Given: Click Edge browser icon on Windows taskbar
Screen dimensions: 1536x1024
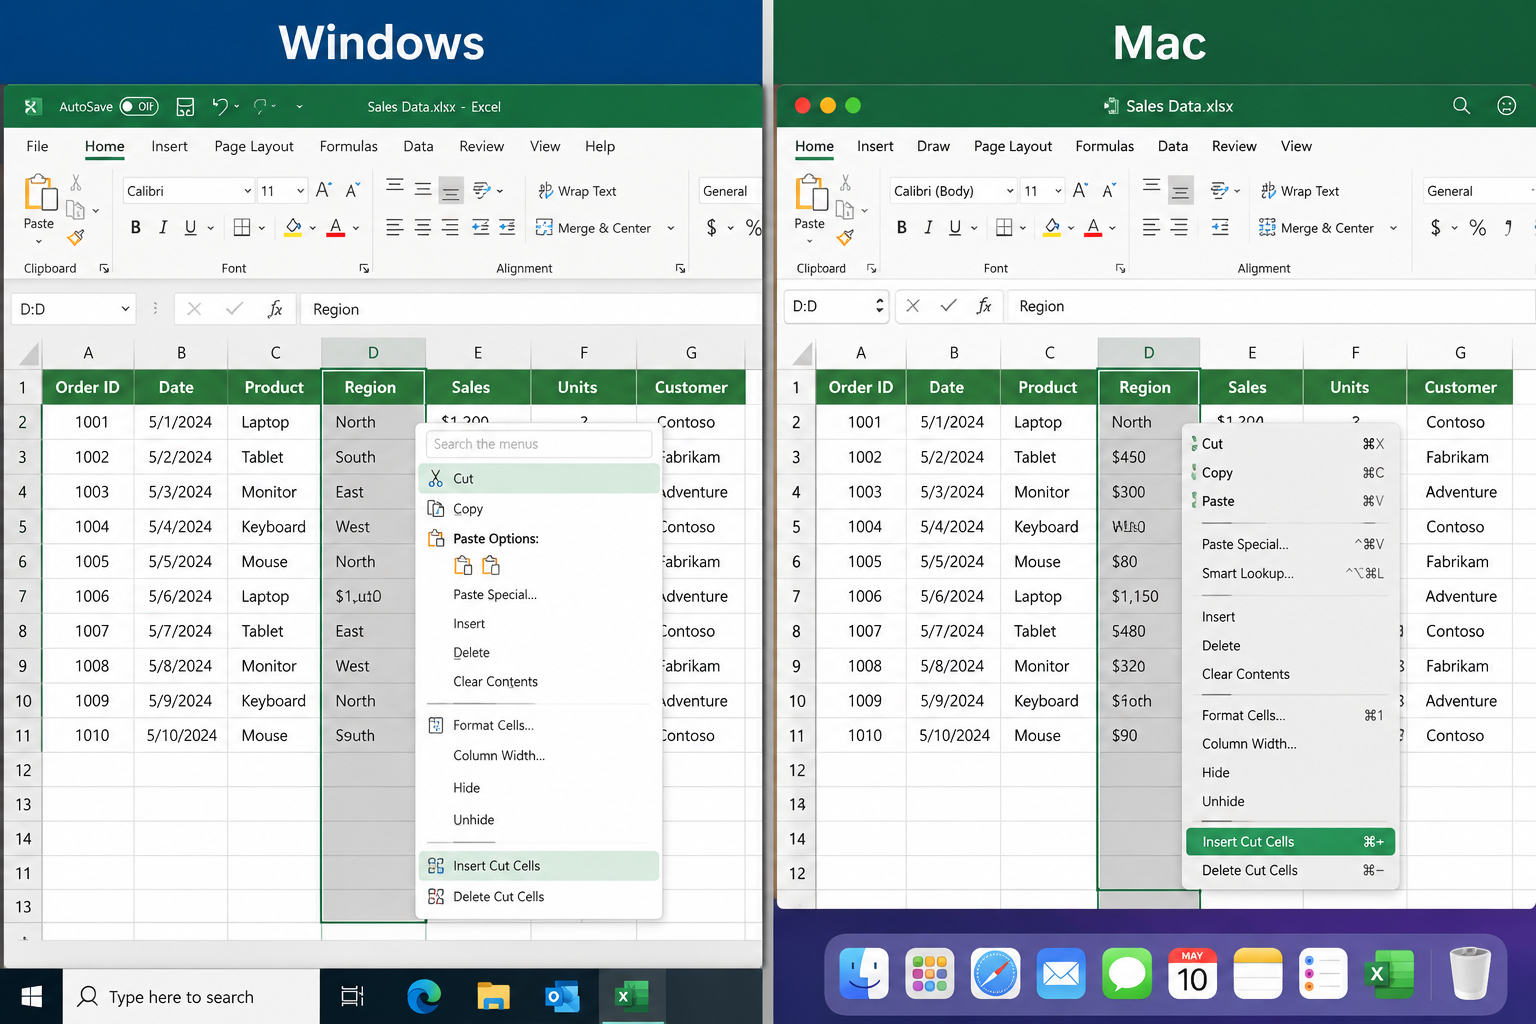Looking at the screenshot, I should click(x=424, y=997).
